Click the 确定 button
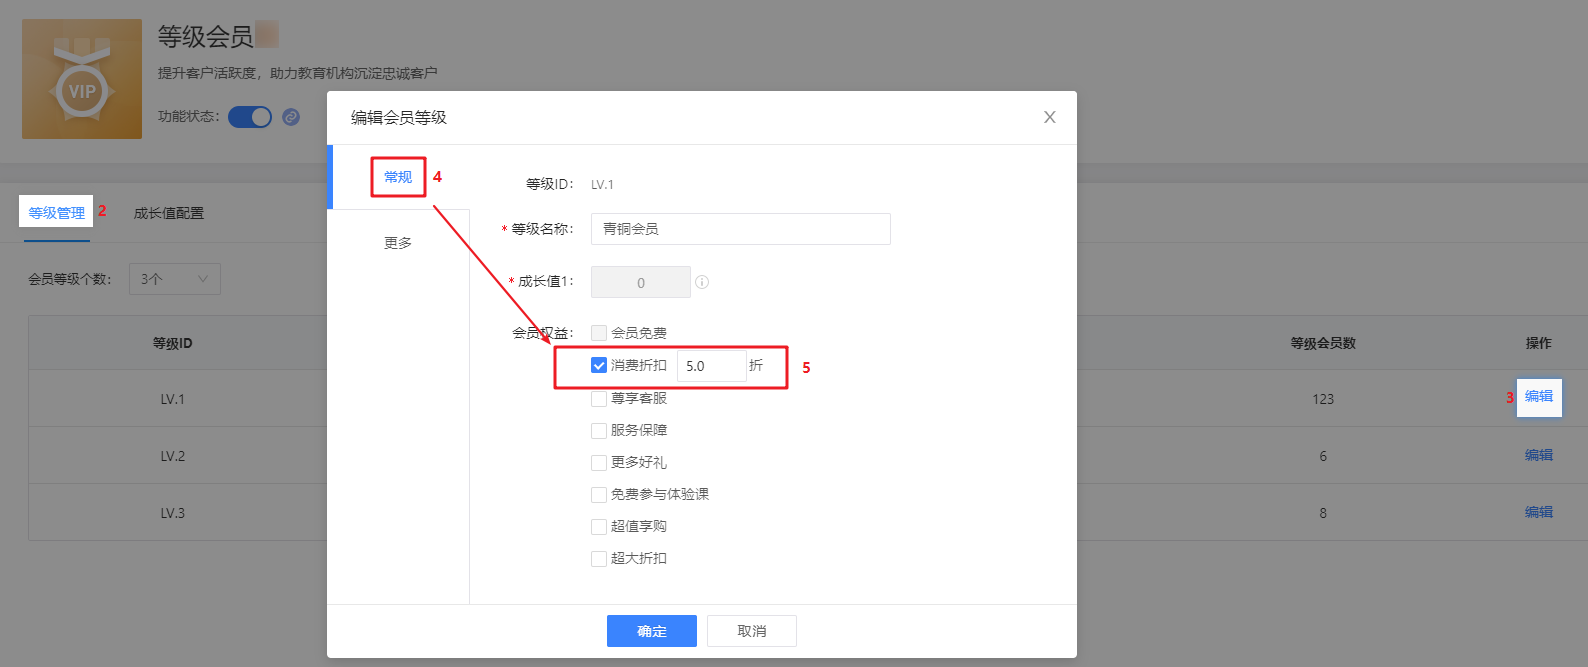Image resolution: width=1588 pixels, height=667 pixels. pyautogui.click(x=652, y=631)
